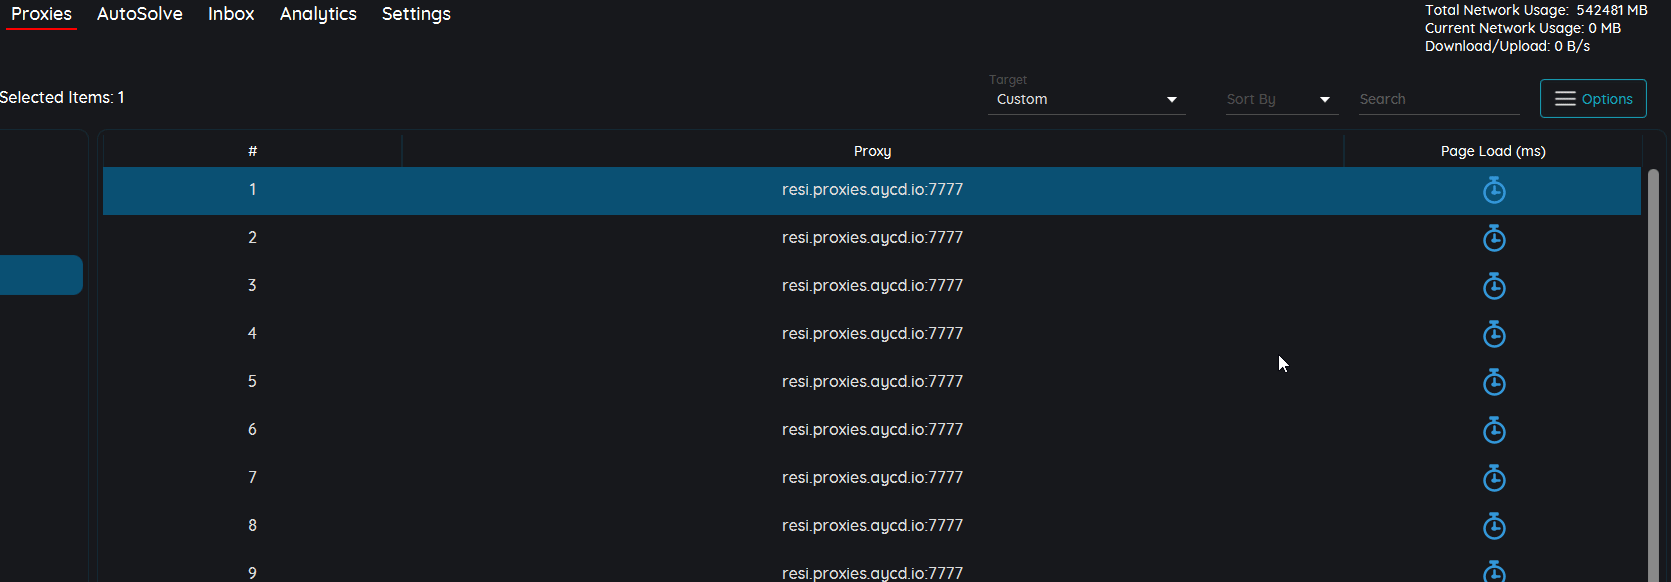The width and height of the screenshot is (1671, 582).
Task: Click the stopwatch icon for proxy 5
Action: click(1494, 382)
